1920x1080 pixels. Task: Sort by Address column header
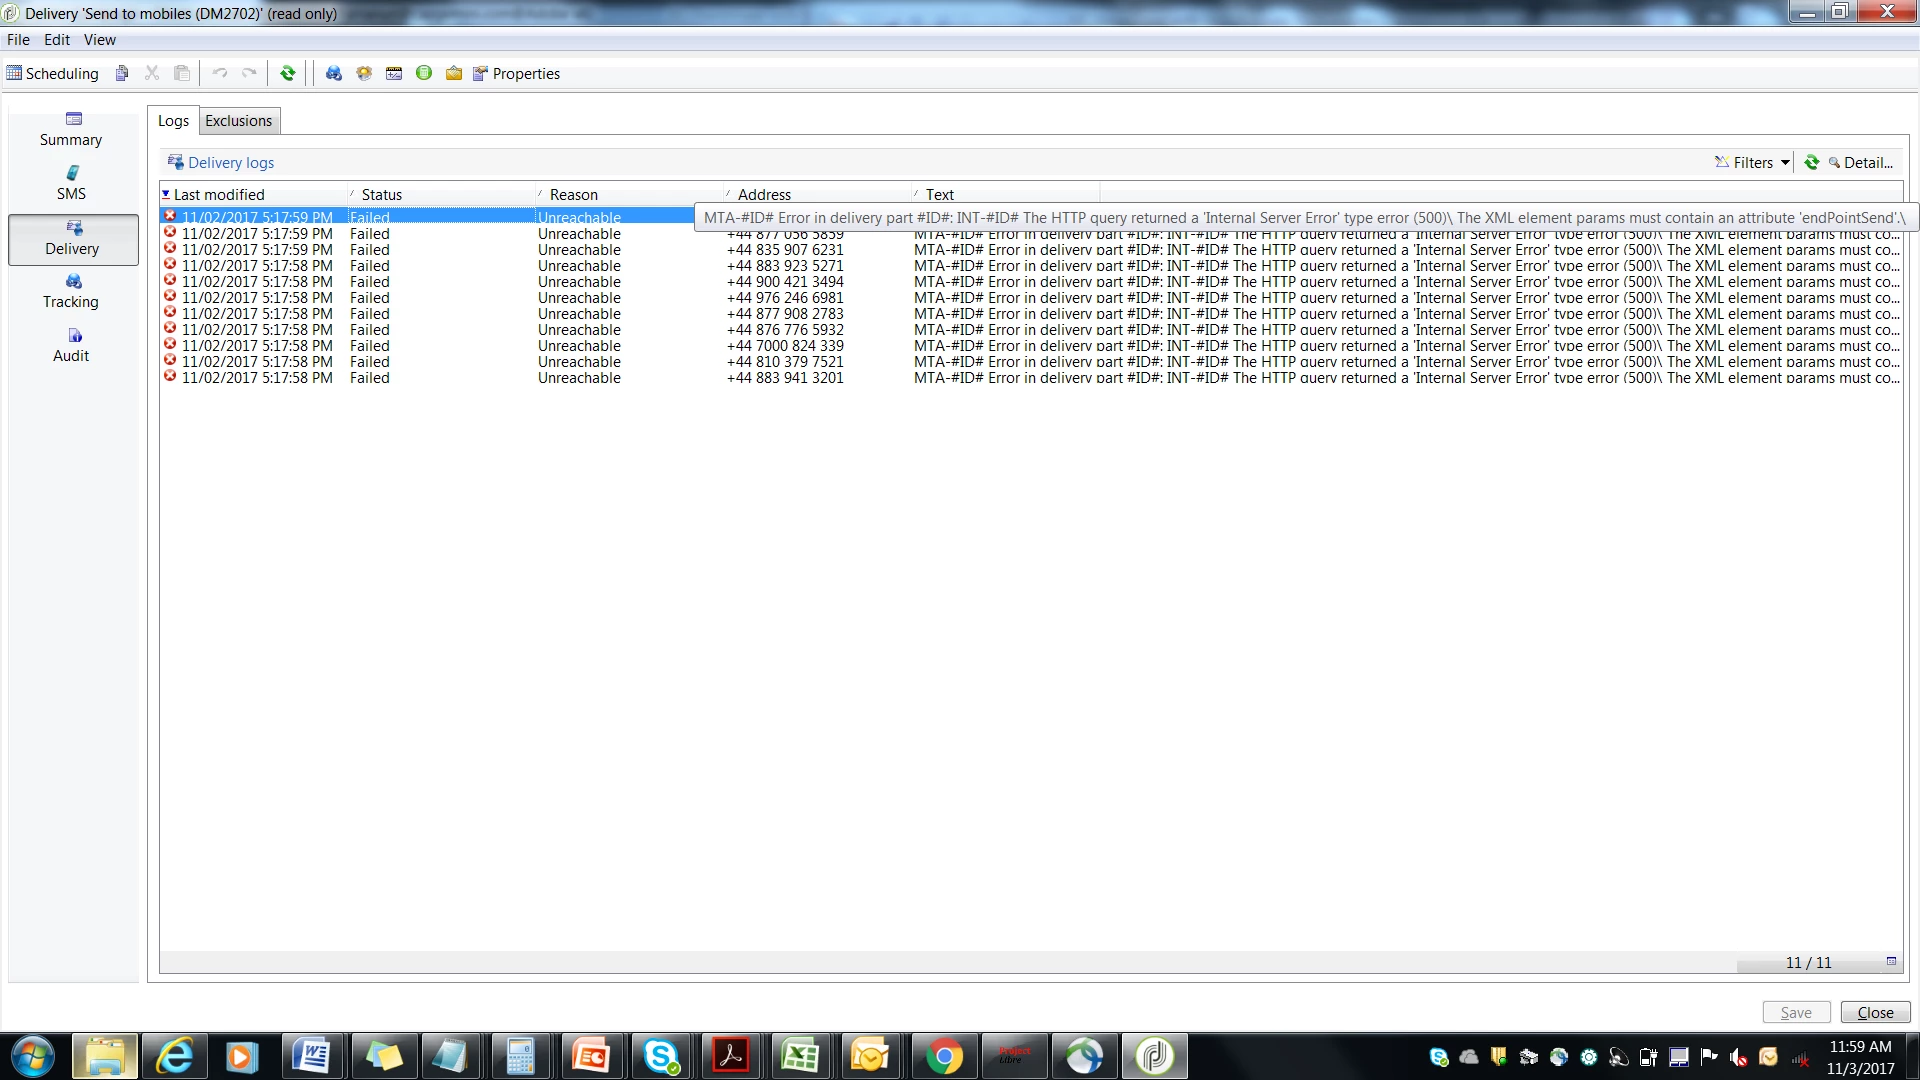coord(765,195)
